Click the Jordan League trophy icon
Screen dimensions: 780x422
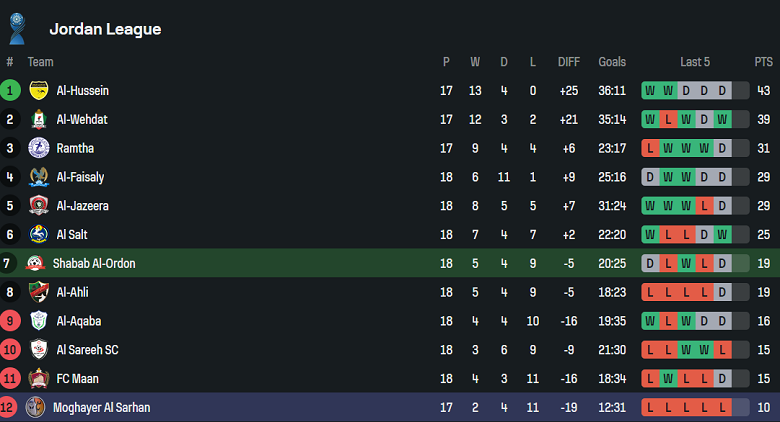click(17, 27)
